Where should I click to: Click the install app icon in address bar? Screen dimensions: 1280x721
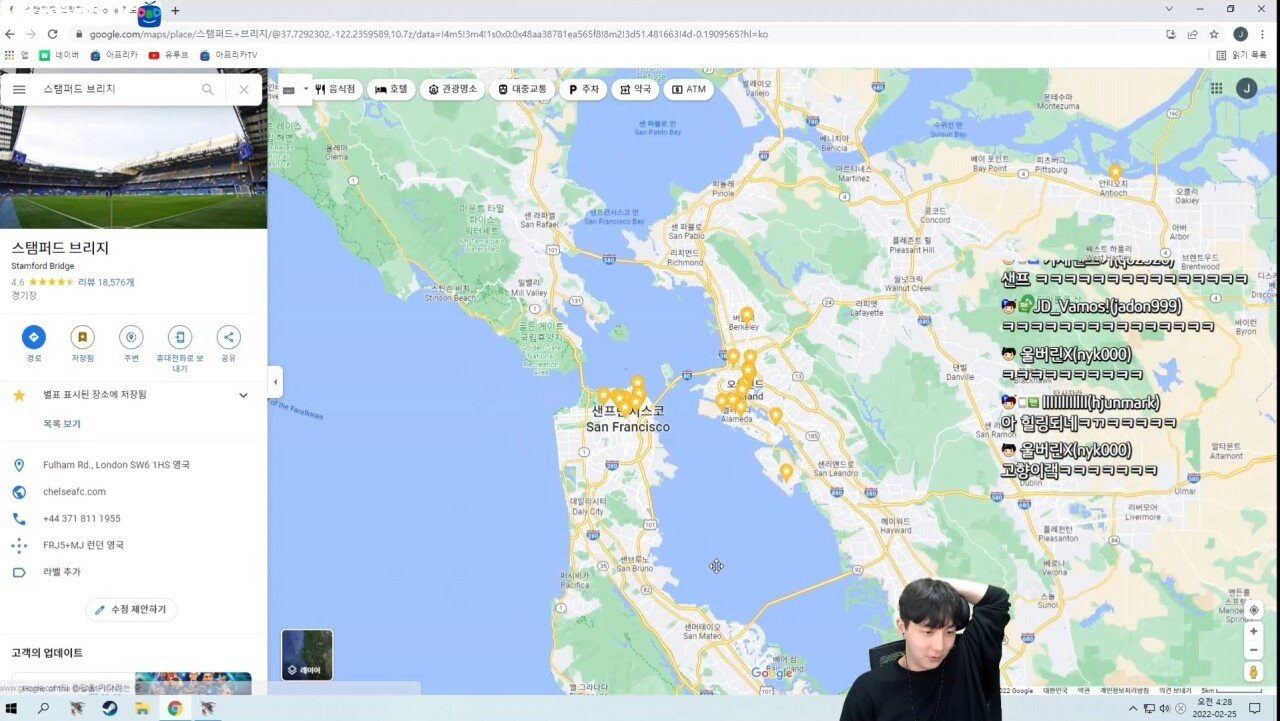pyautogui.click(x=1171, y=34)
